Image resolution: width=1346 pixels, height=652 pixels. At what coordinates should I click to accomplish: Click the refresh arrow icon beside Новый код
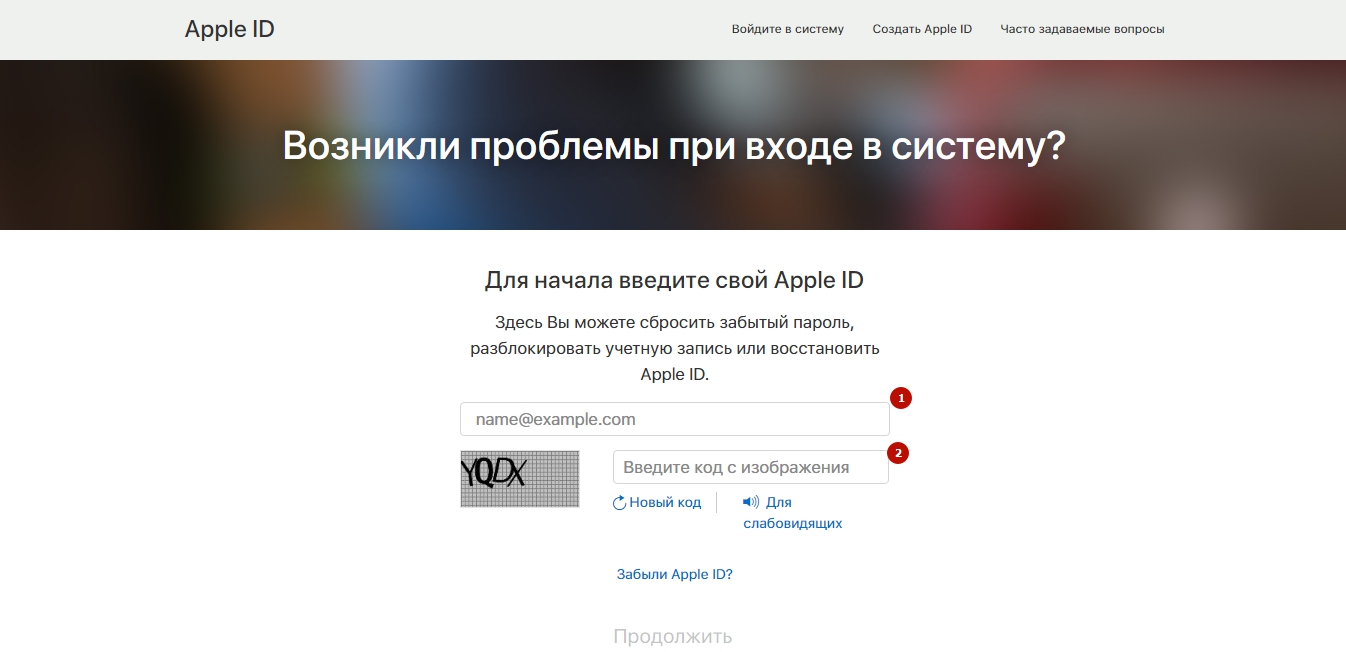pos(619,503)
